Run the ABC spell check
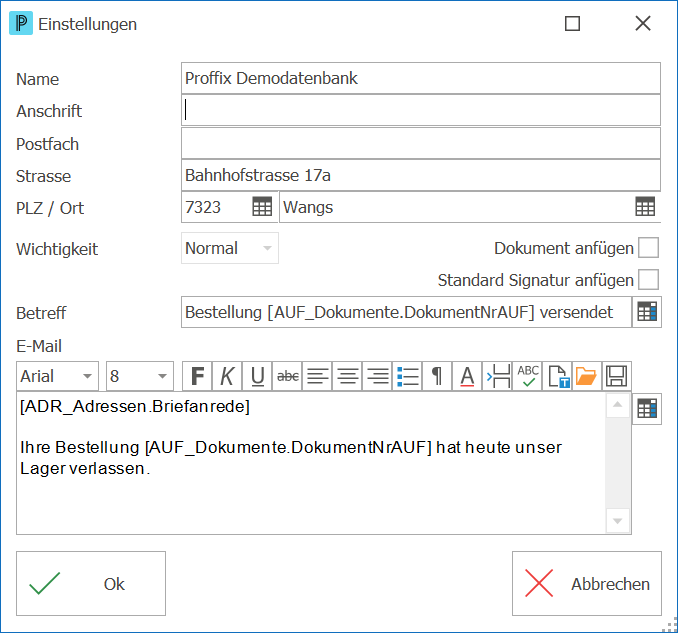Image resolution: width=678 pixels, height=633 pixels. 528,376
